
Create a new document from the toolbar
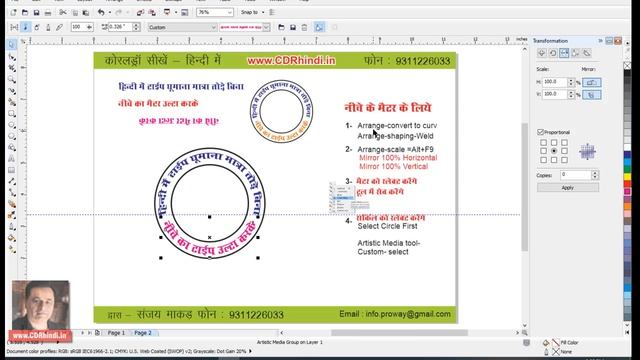(x=13, y=13)
